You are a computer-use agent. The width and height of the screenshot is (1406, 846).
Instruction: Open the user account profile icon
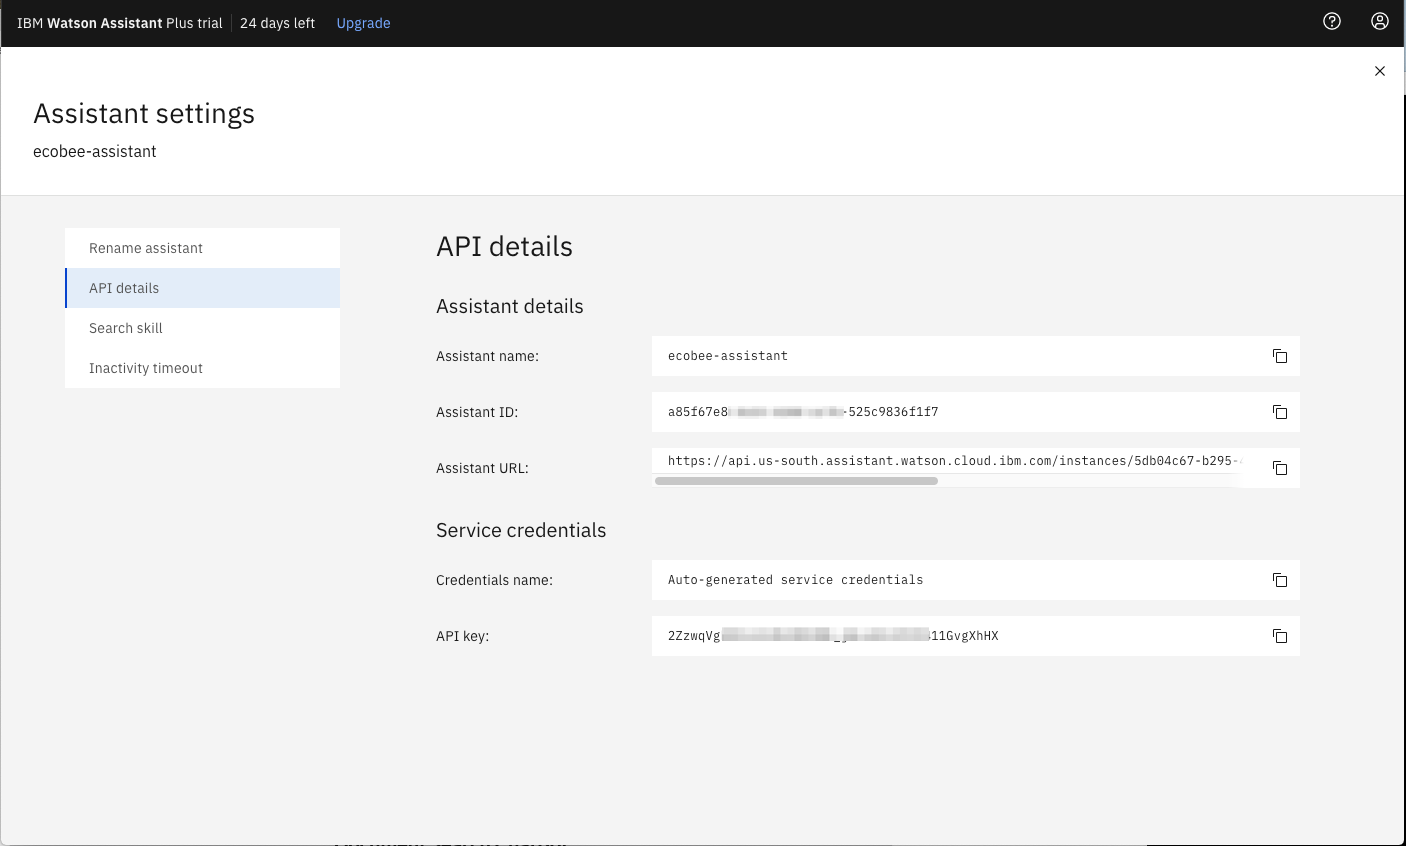1380,21
